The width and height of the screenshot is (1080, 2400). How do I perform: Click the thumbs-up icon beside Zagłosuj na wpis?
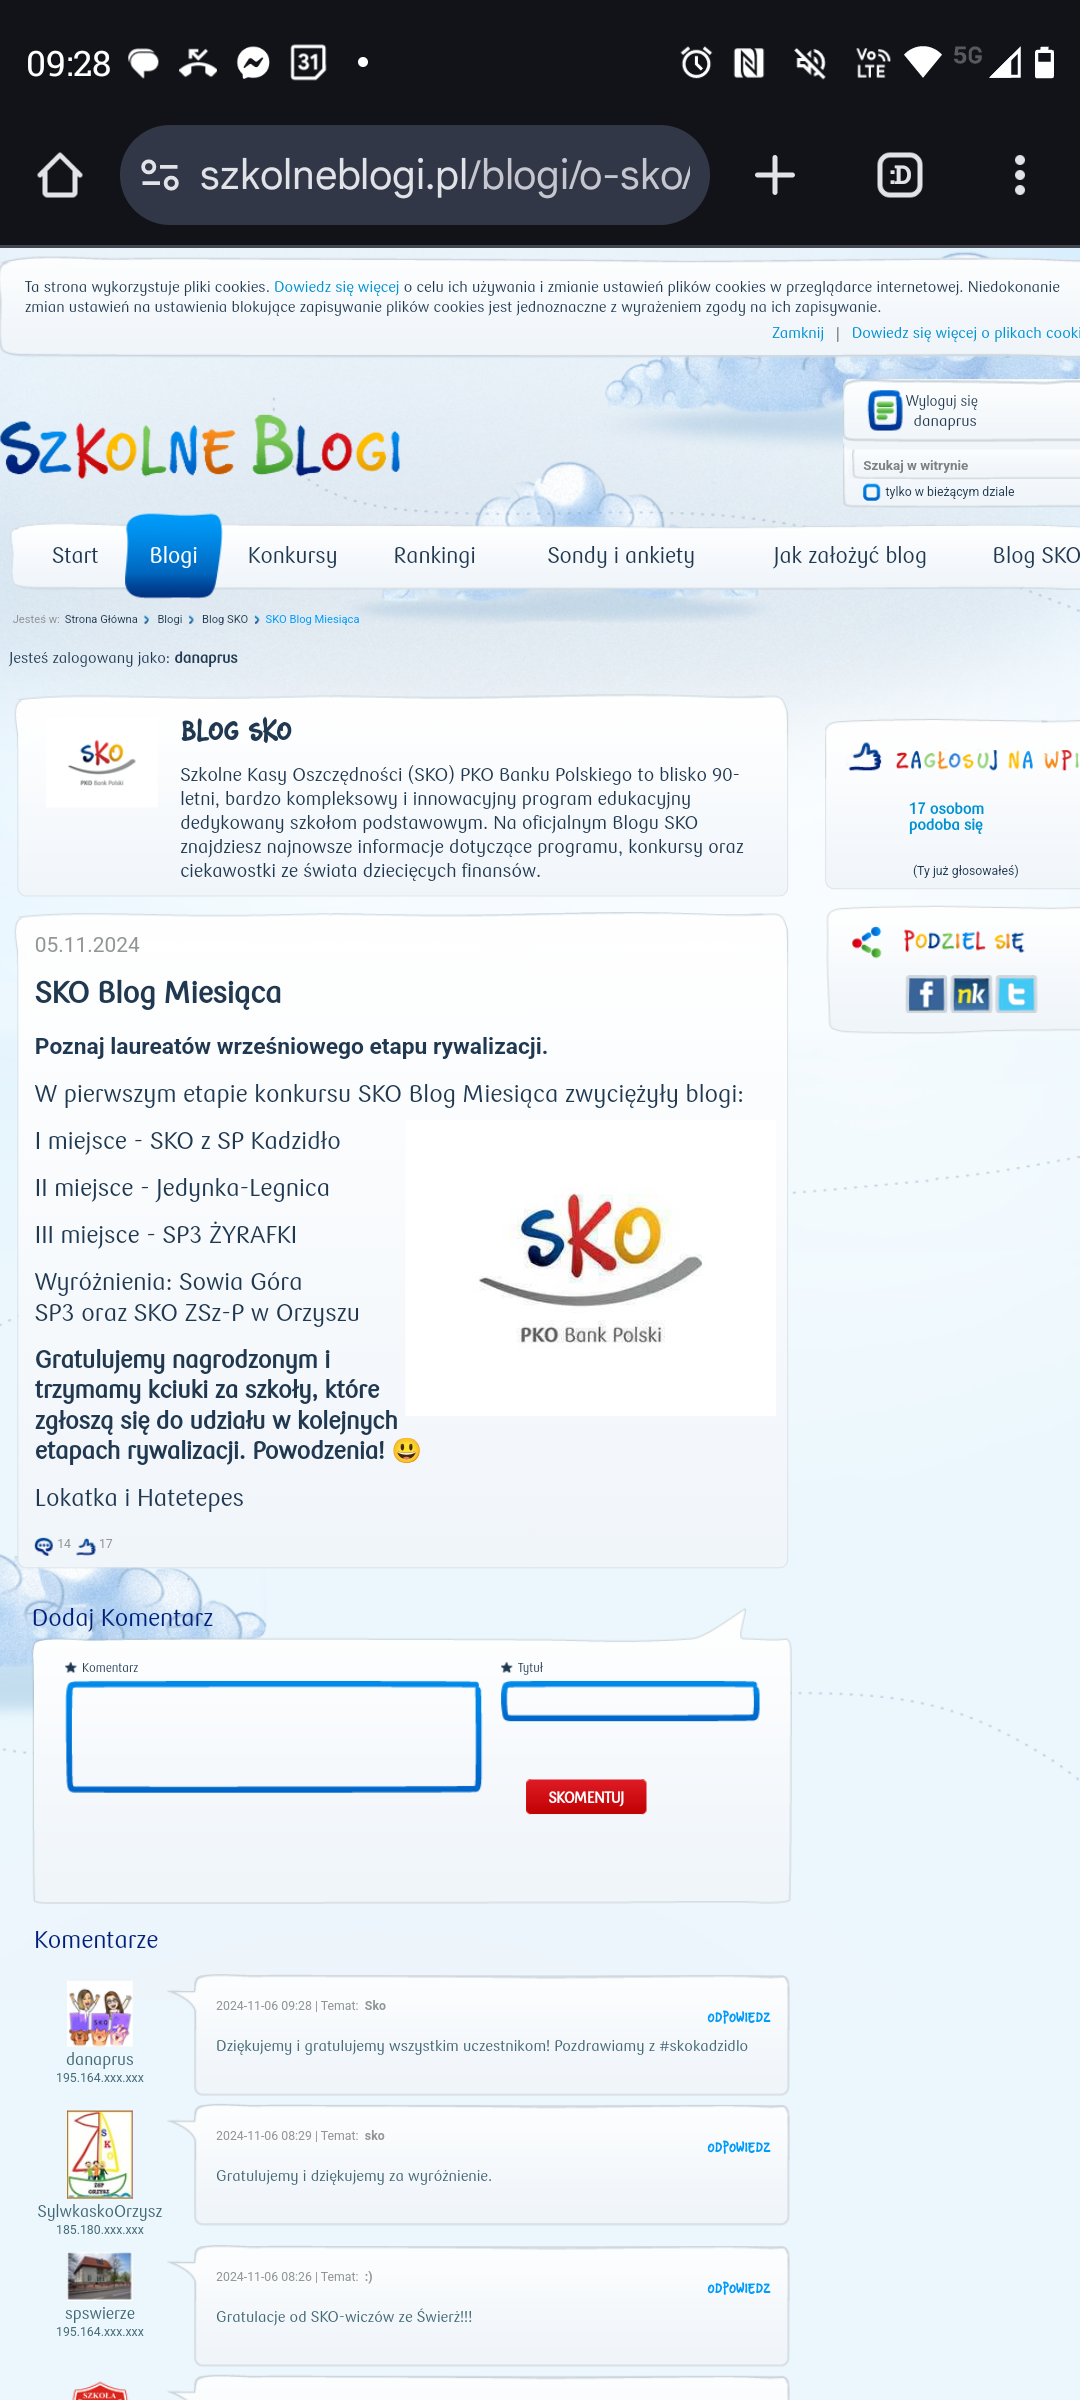[x=865, y=757]
